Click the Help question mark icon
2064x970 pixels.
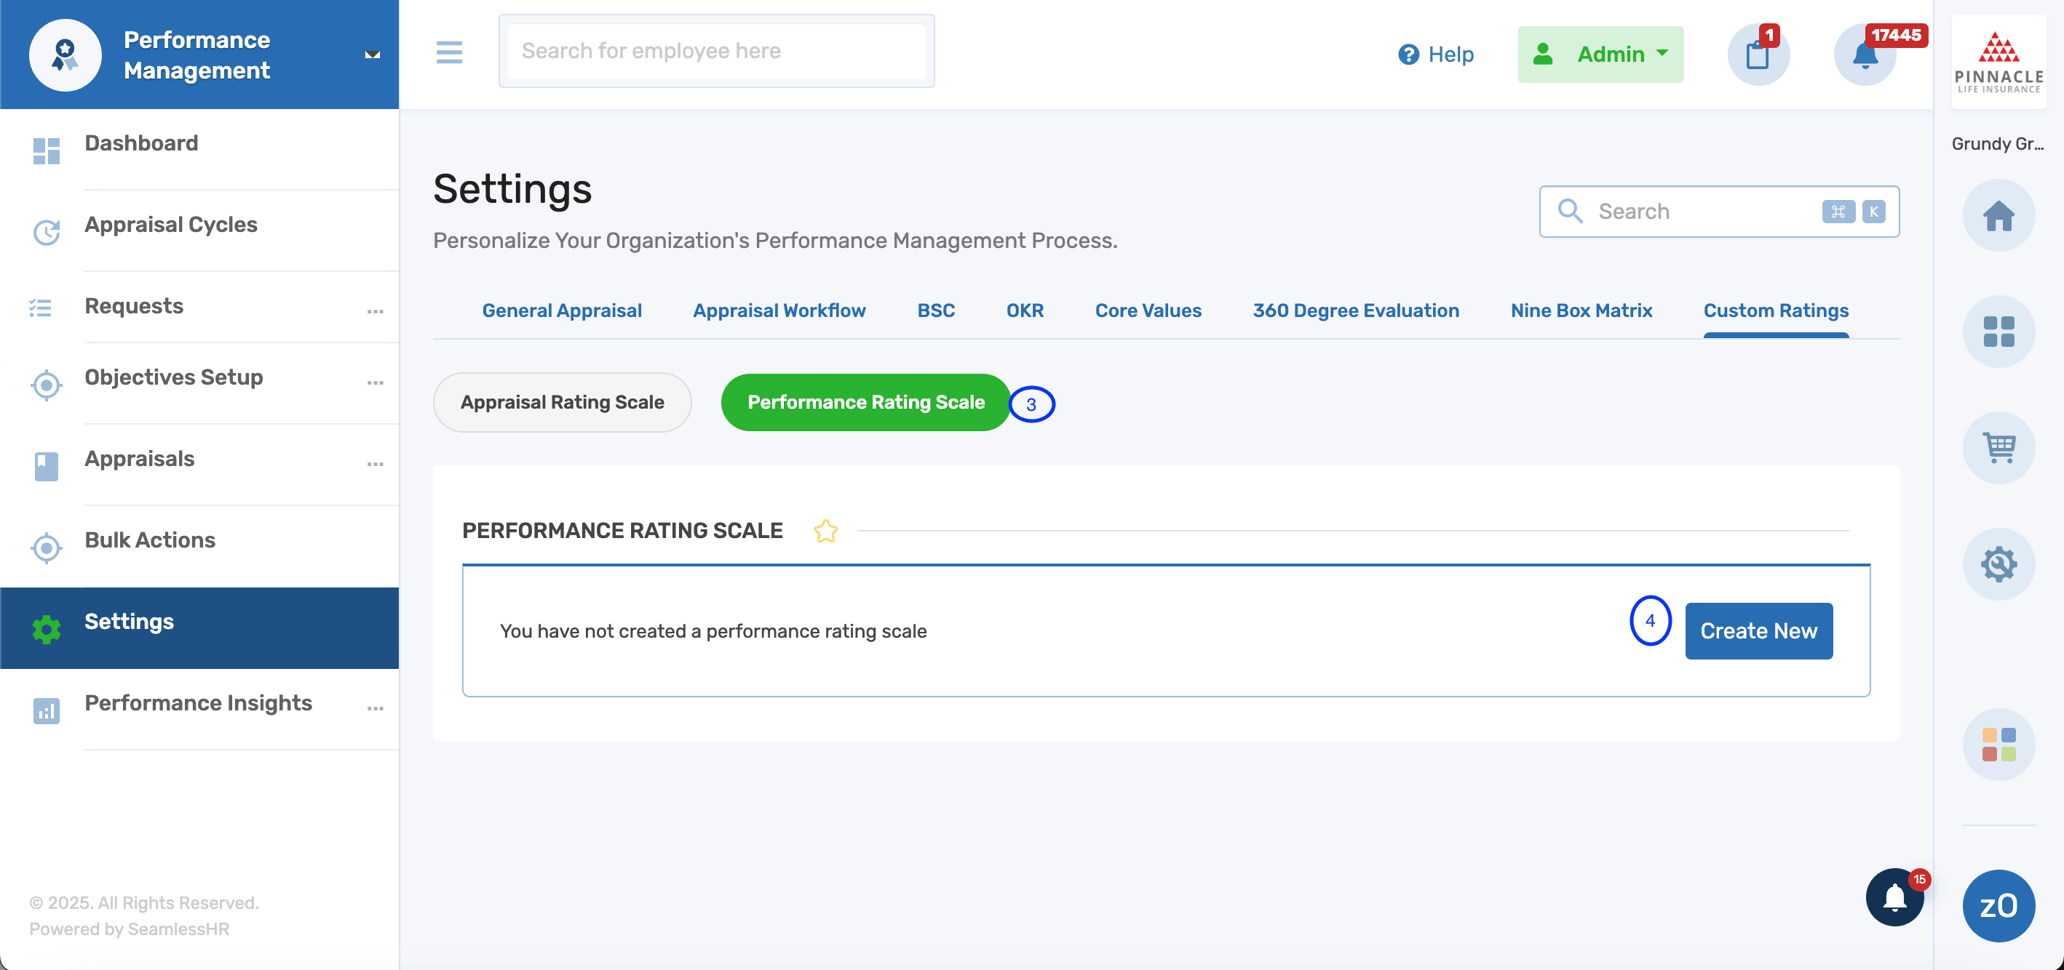[x=1408, y=54]
